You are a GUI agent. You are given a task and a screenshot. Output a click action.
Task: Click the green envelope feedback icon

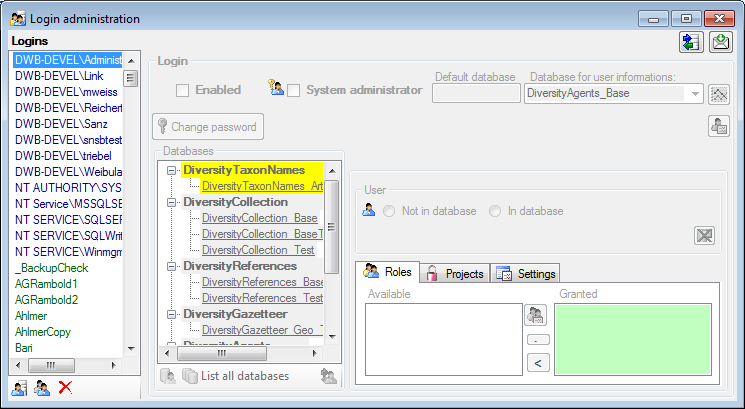click(720, 42)
